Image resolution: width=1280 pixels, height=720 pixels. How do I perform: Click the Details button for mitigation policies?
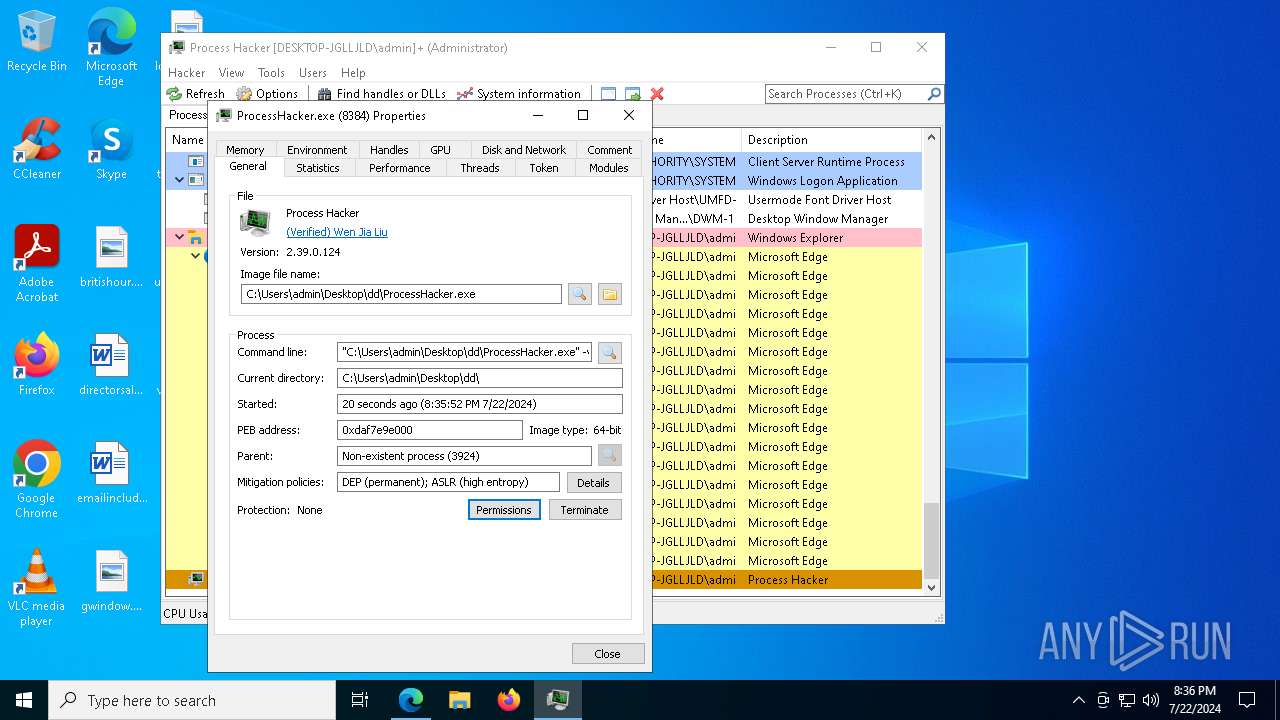pos(594,482)
